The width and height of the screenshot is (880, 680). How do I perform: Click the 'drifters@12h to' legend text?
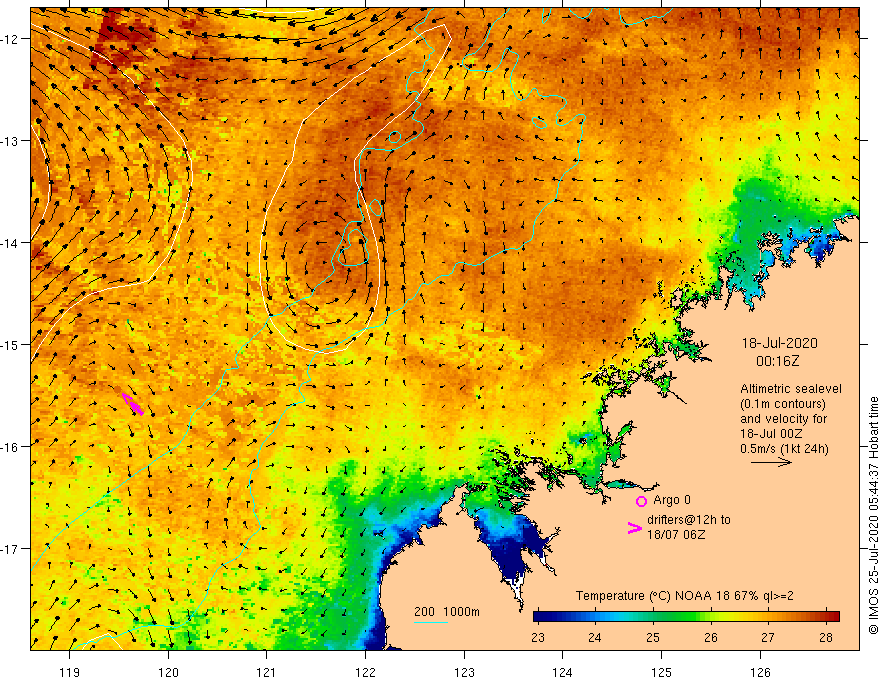pyautogui.click(x=689, y=520)
